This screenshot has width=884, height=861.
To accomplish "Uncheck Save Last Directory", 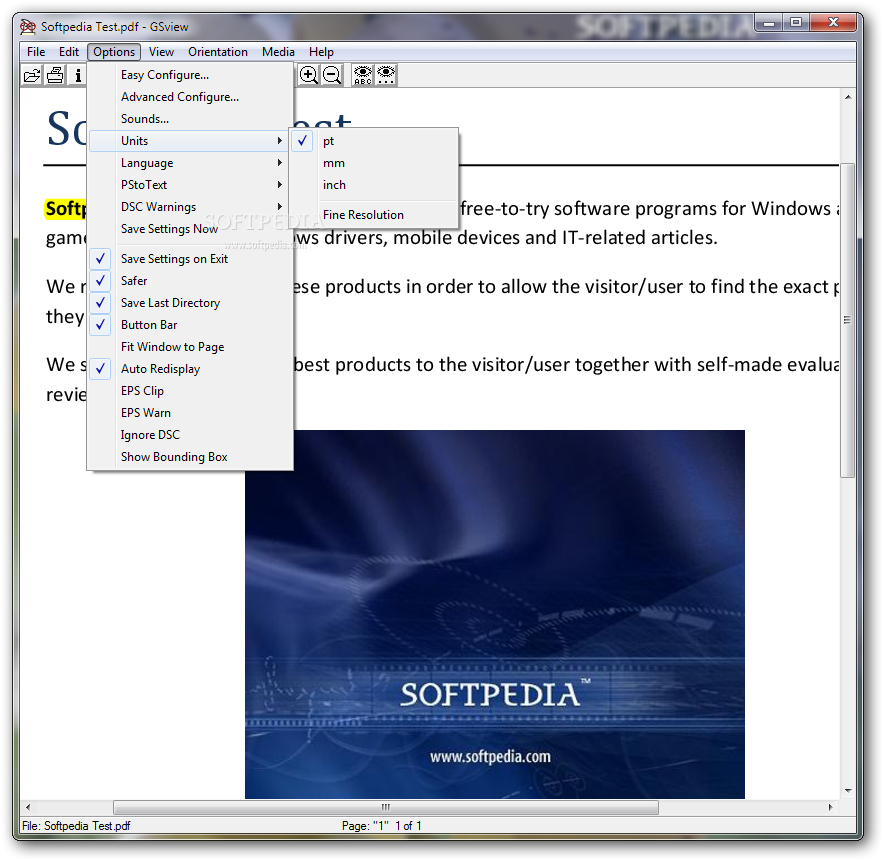I will [191, 303].
